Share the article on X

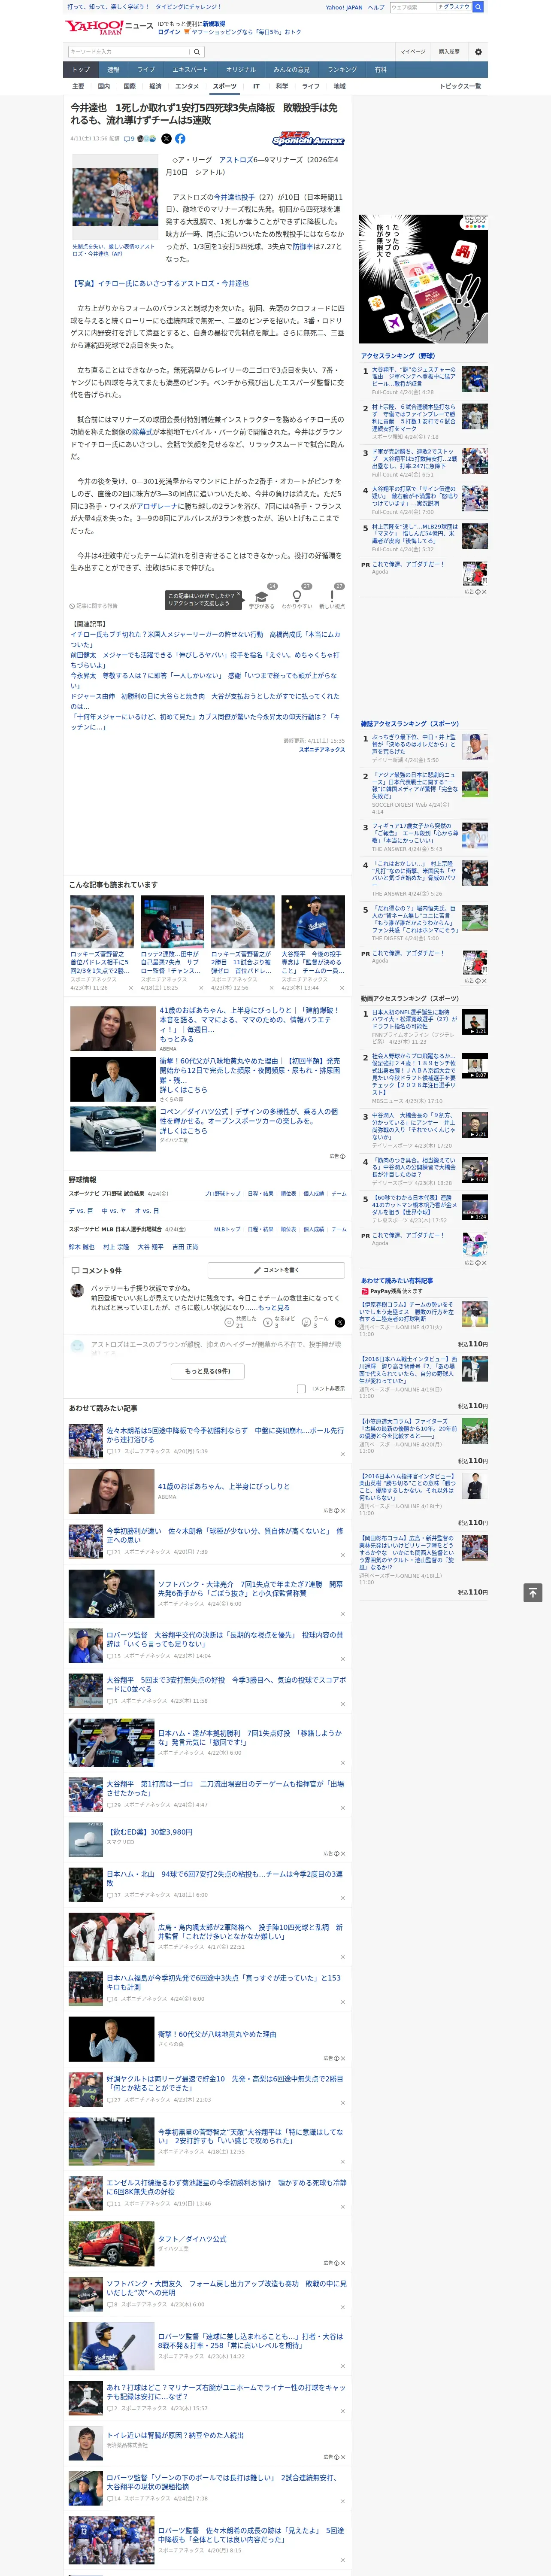(x=167, y=139)
